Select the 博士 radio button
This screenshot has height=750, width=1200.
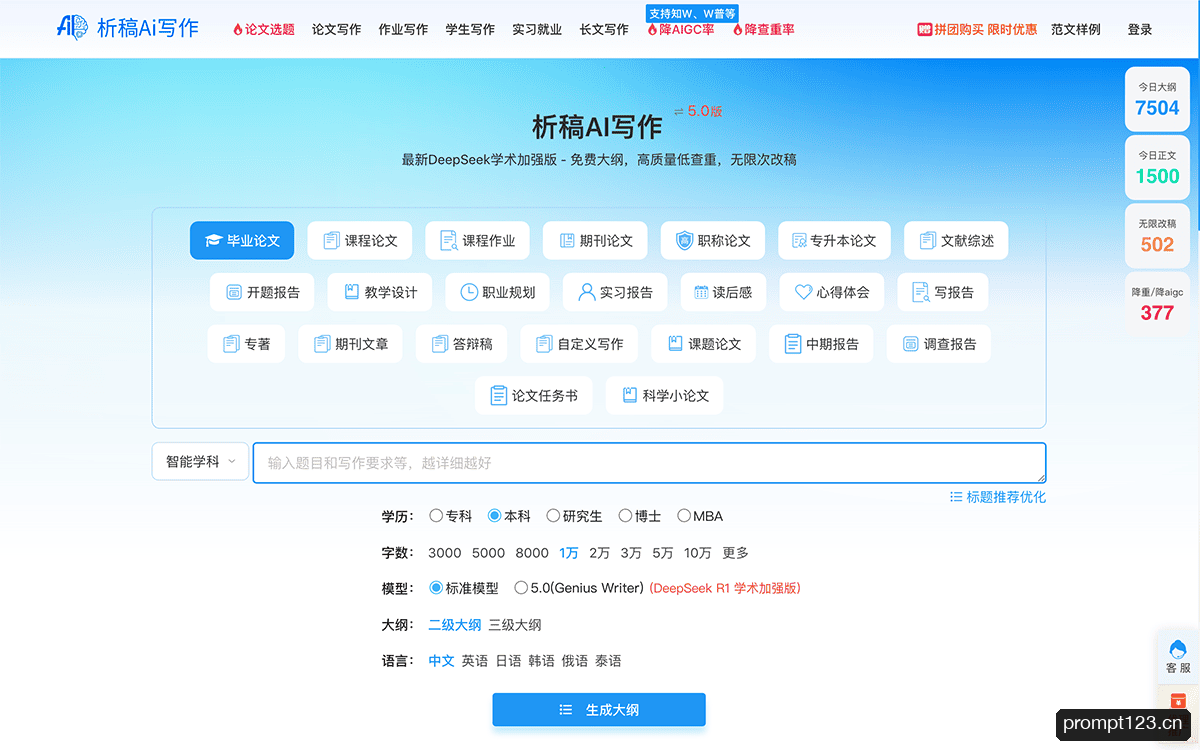click(625, 516)
